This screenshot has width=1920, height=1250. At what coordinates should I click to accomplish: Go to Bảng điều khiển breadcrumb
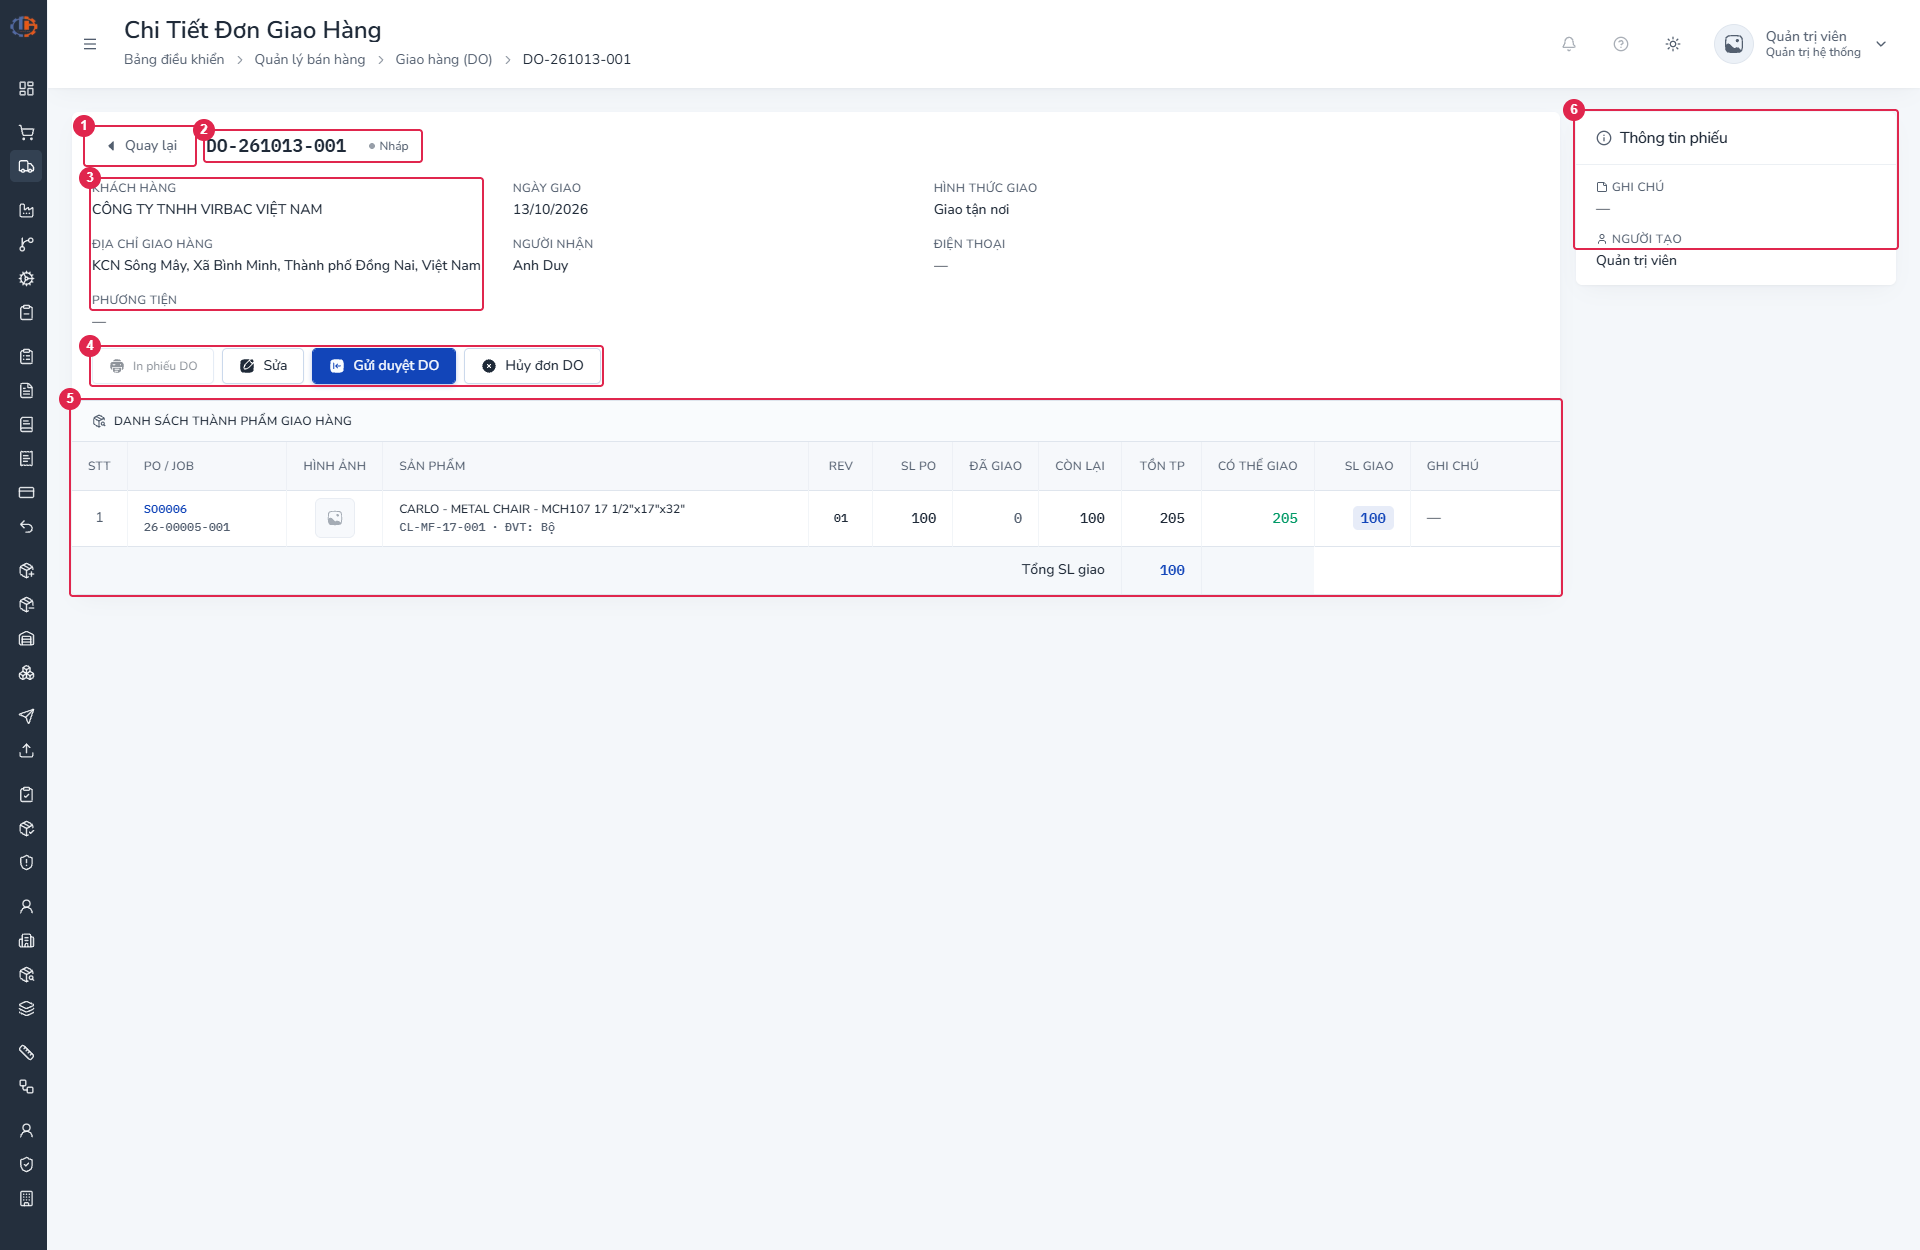174,60
